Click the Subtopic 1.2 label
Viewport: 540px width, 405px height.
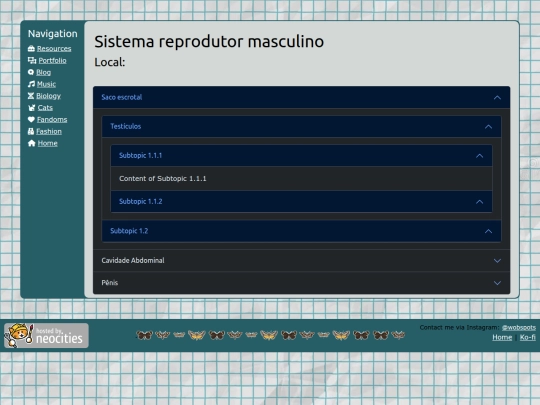click(129, 231)
